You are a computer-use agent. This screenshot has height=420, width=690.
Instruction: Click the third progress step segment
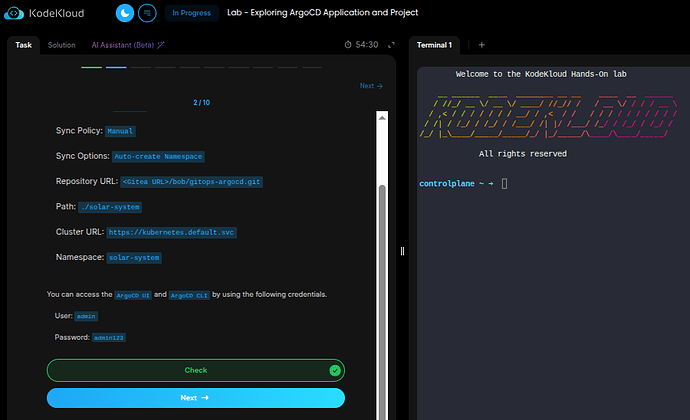pyautogui.click(x=141, y=67)
